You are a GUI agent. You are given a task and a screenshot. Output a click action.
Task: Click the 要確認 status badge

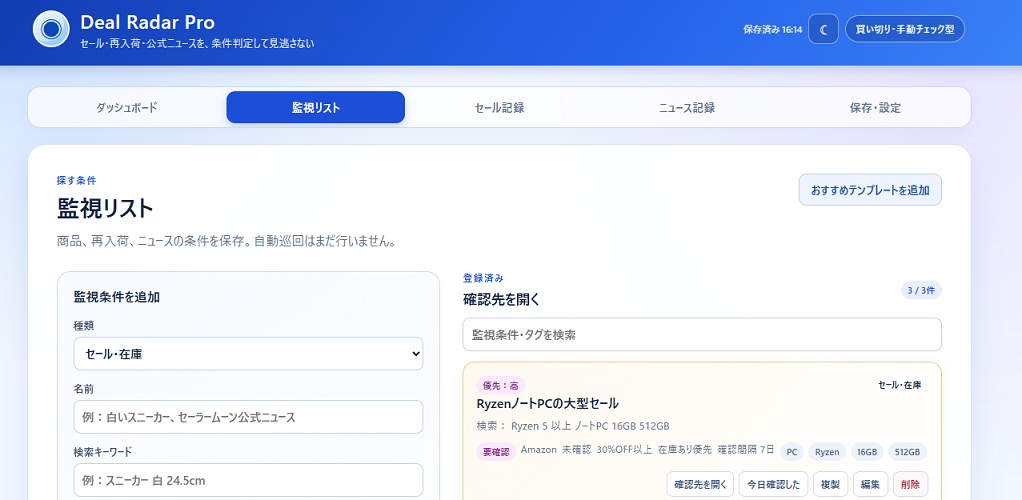[x=496, y=452]
